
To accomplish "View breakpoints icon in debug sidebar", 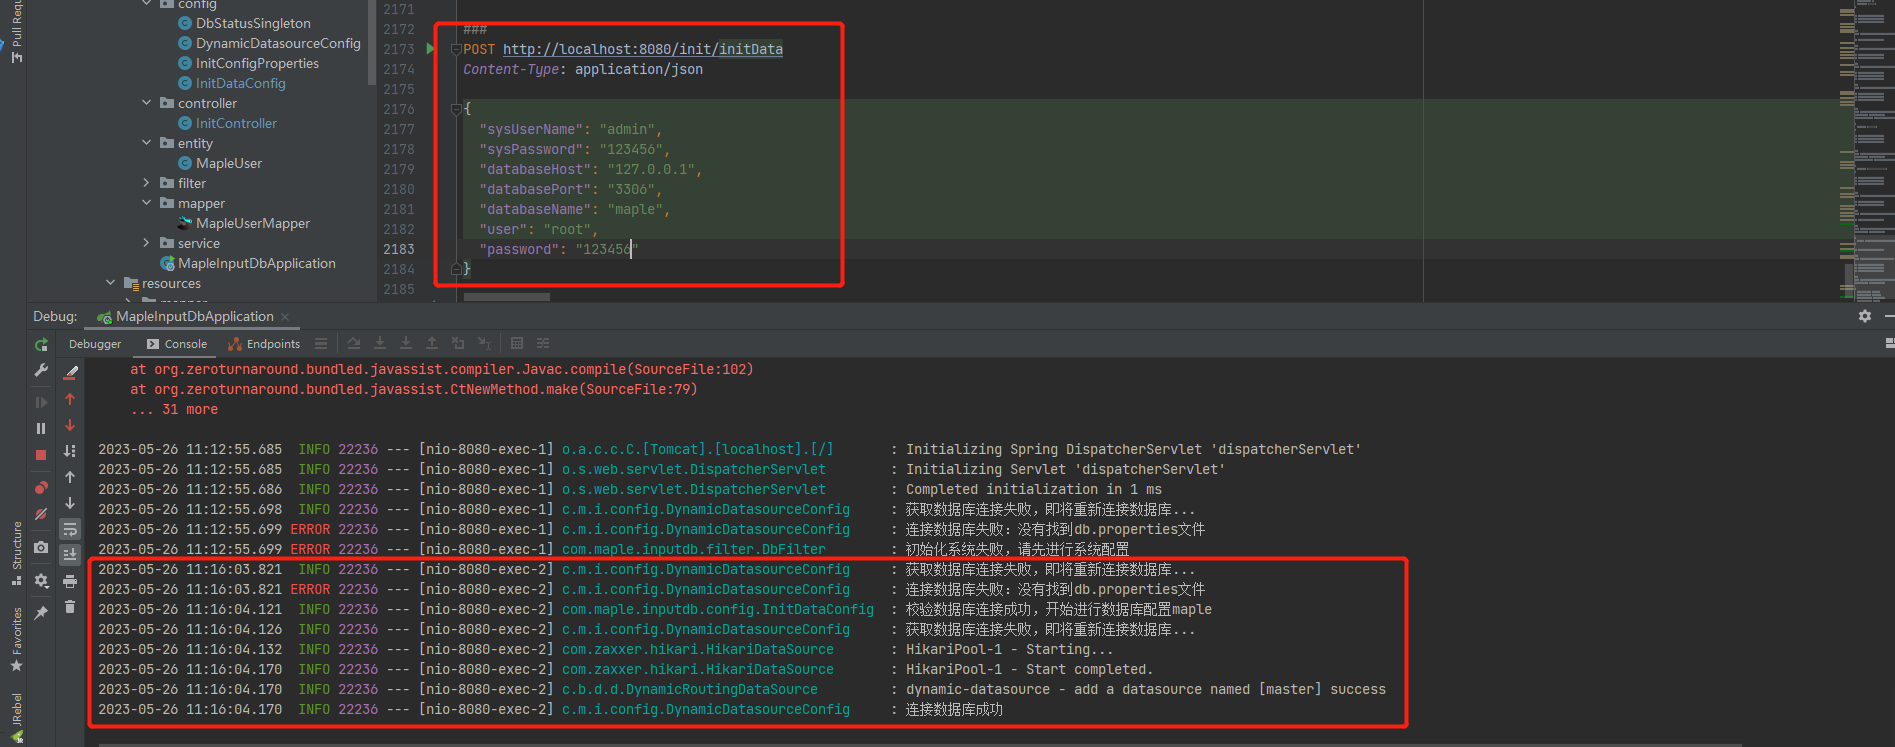I will coord(41,488).
